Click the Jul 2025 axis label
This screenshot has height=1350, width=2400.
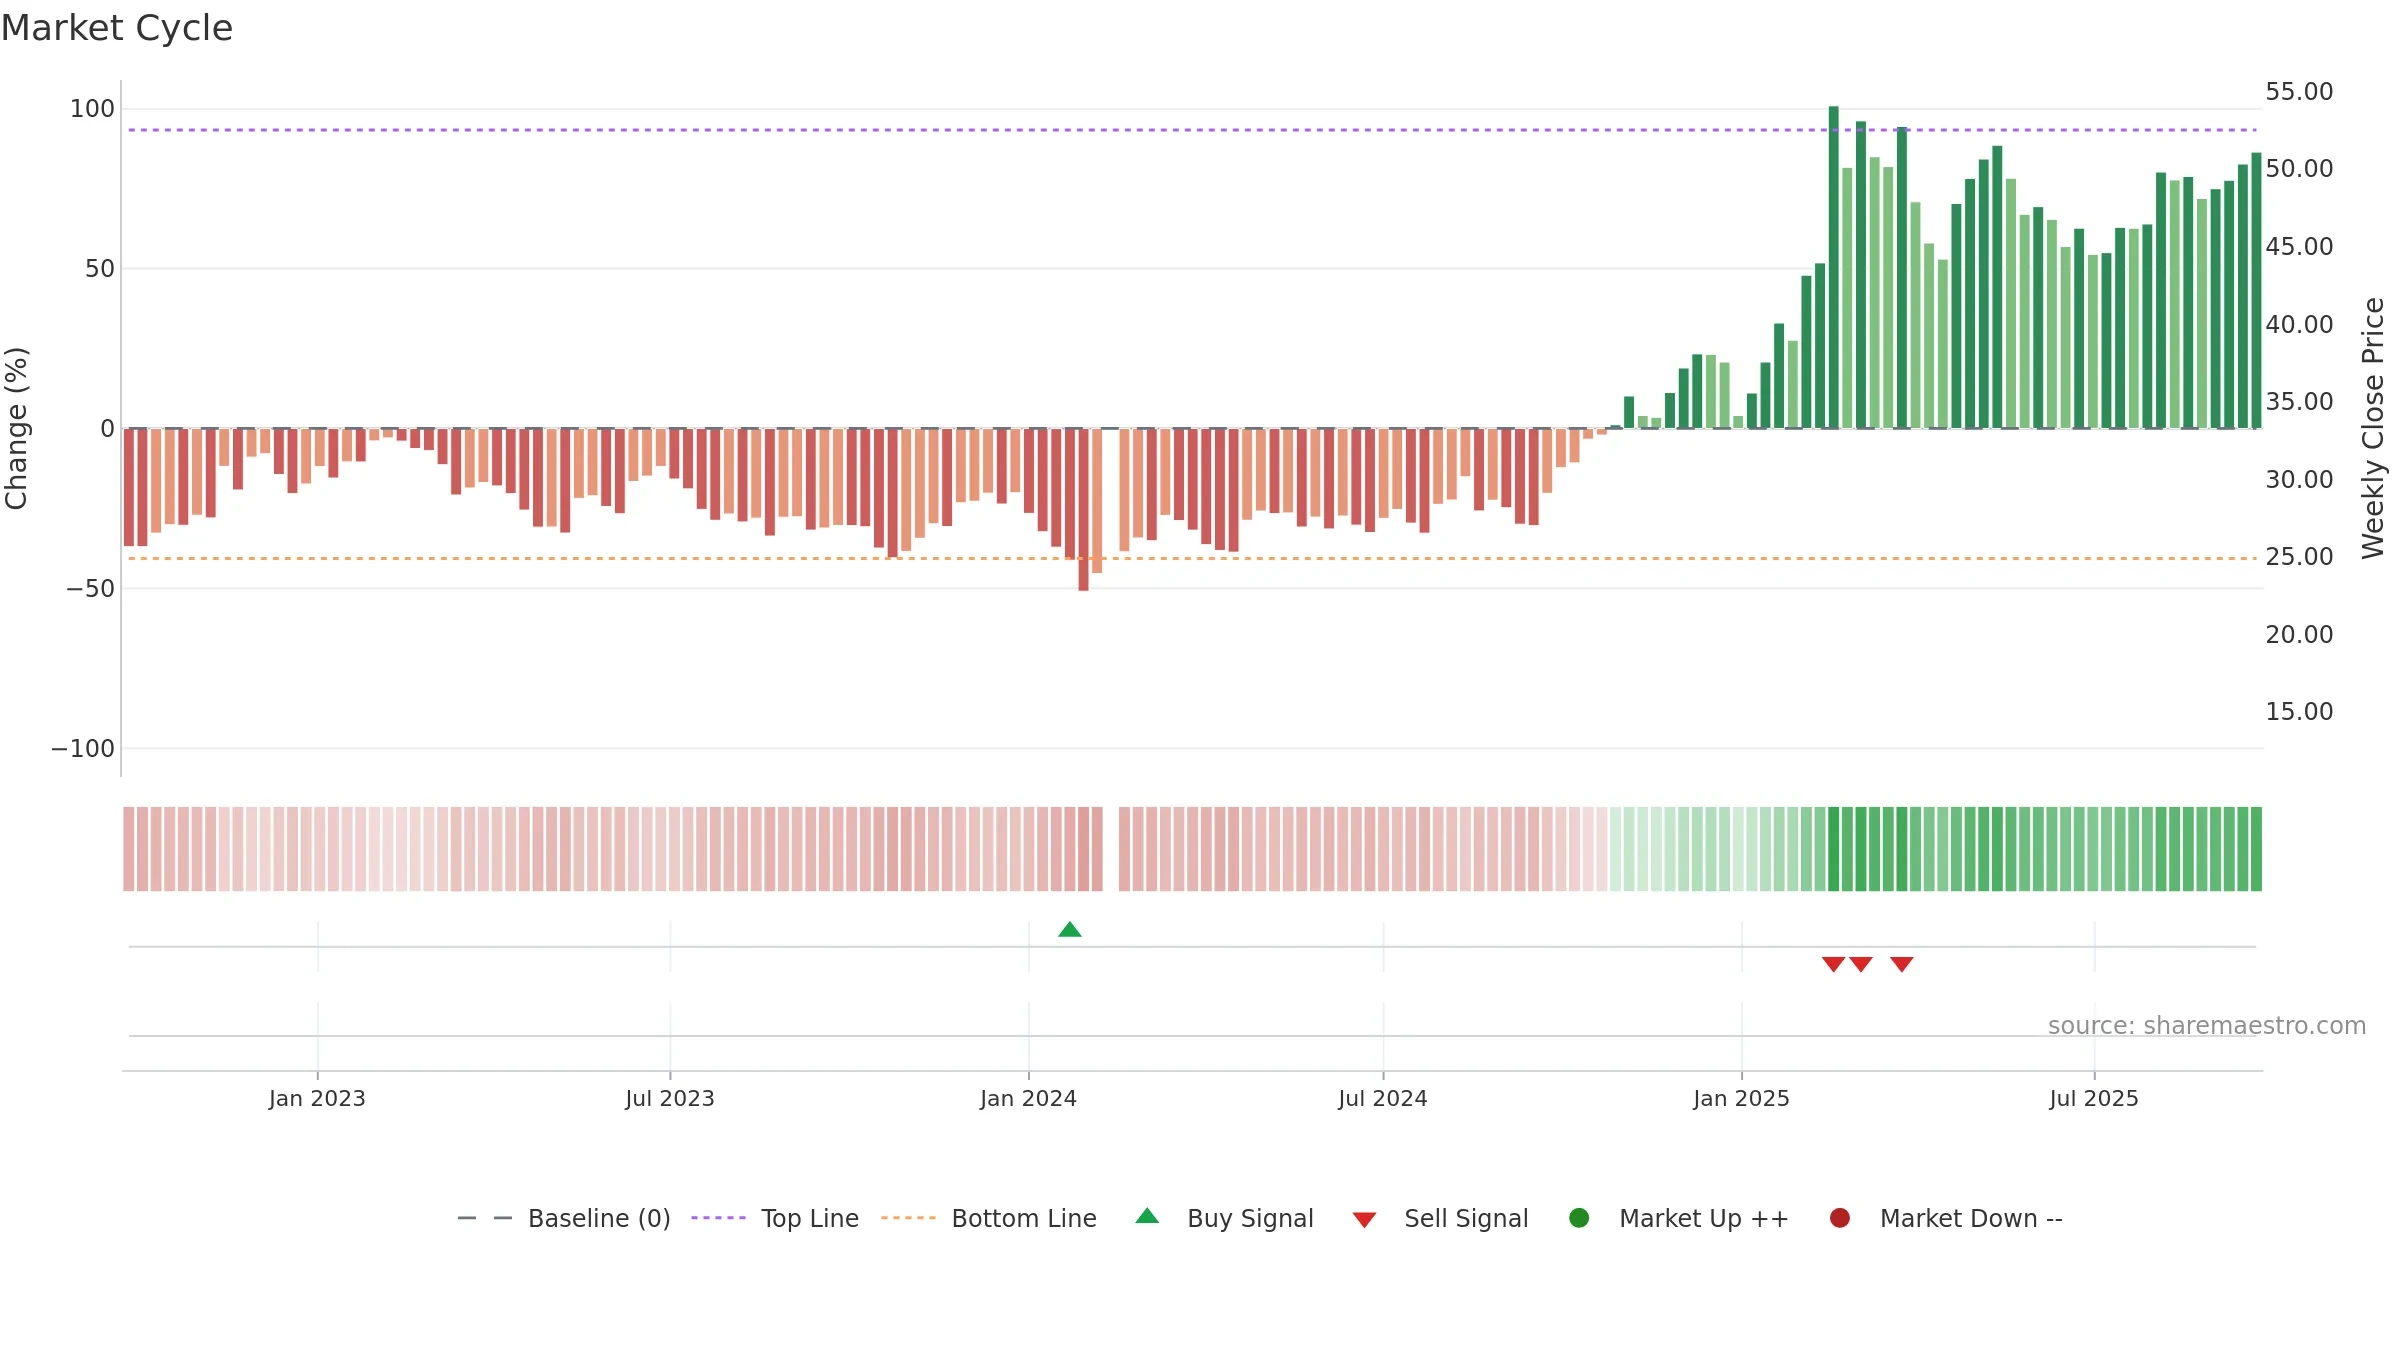coord(2094,1099)
